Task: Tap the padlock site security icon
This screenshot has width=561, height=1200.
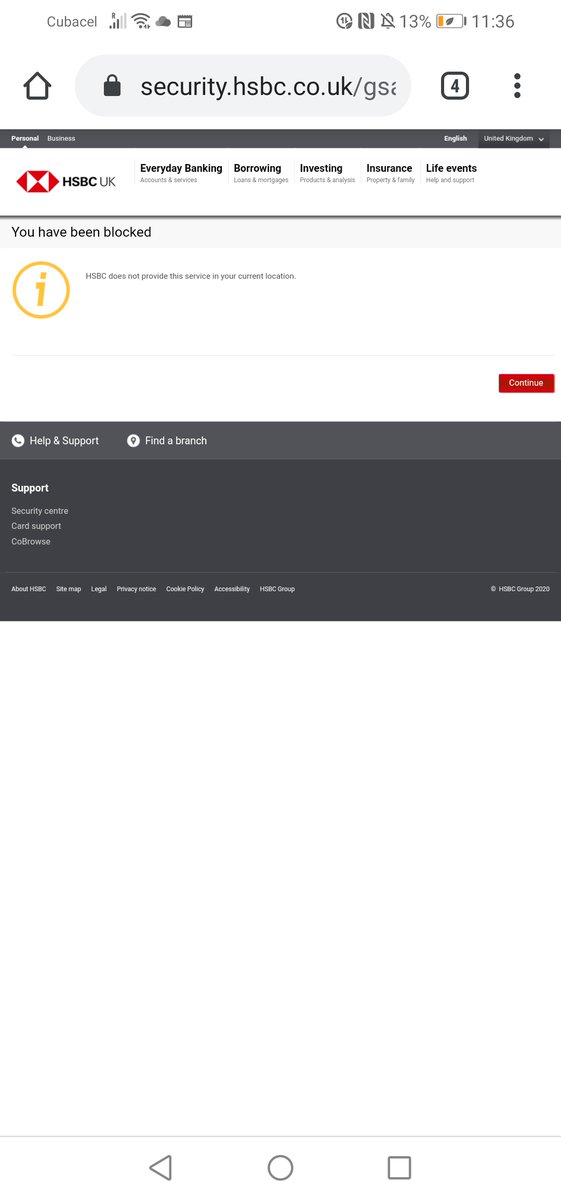Action: click(112, 87)
